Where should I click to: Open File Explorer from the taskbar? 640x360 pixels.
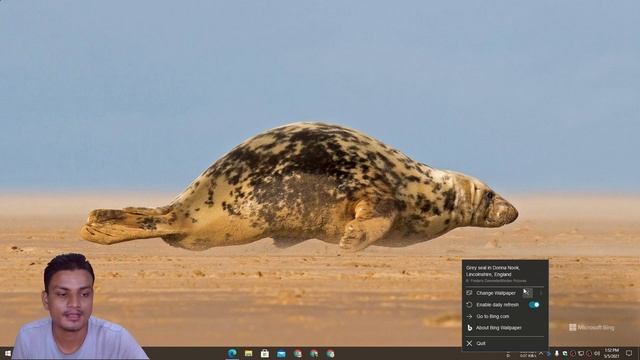[249, 353]
